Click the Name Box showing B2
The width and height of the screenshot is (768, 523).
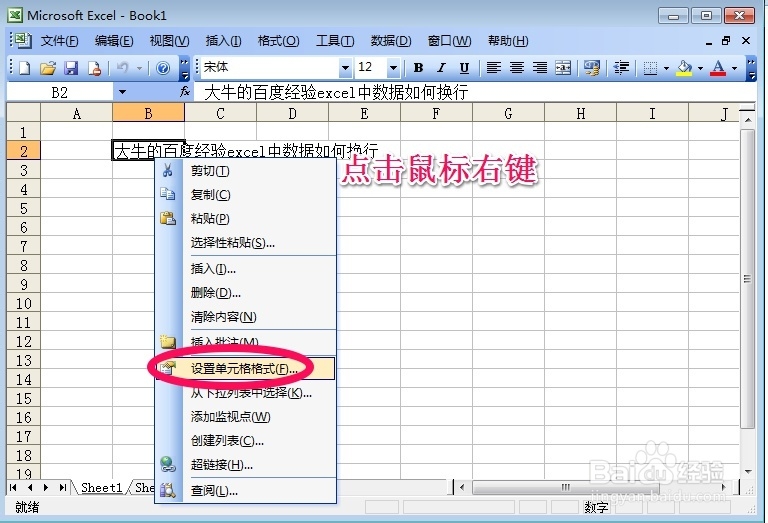[60, 92]
